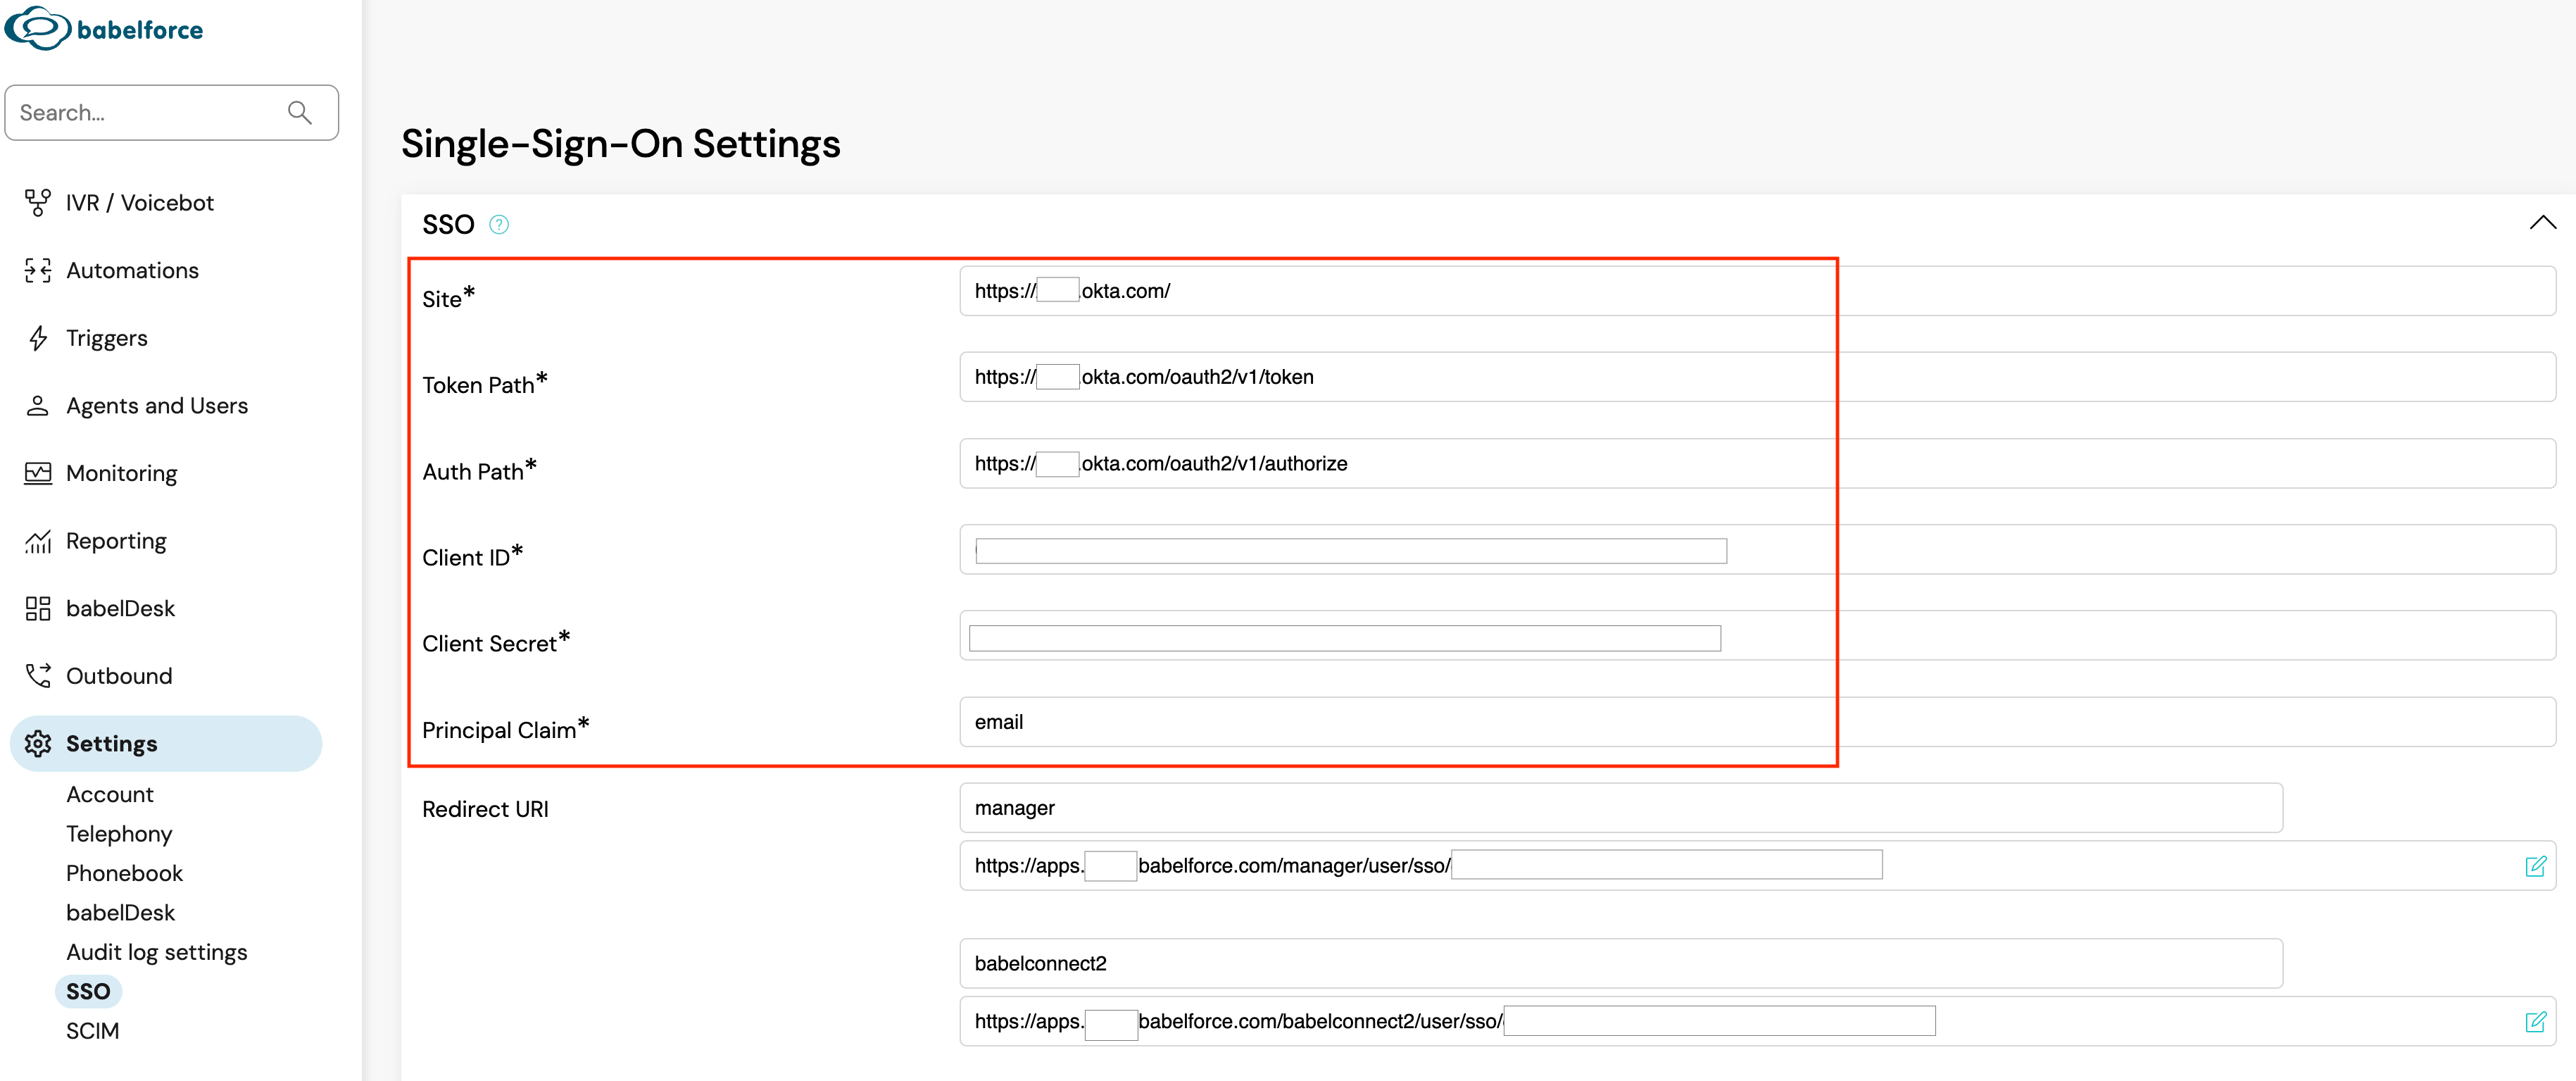Edit the babelconnect2 redirect URI via pencil icon

click(2535, 1022)
